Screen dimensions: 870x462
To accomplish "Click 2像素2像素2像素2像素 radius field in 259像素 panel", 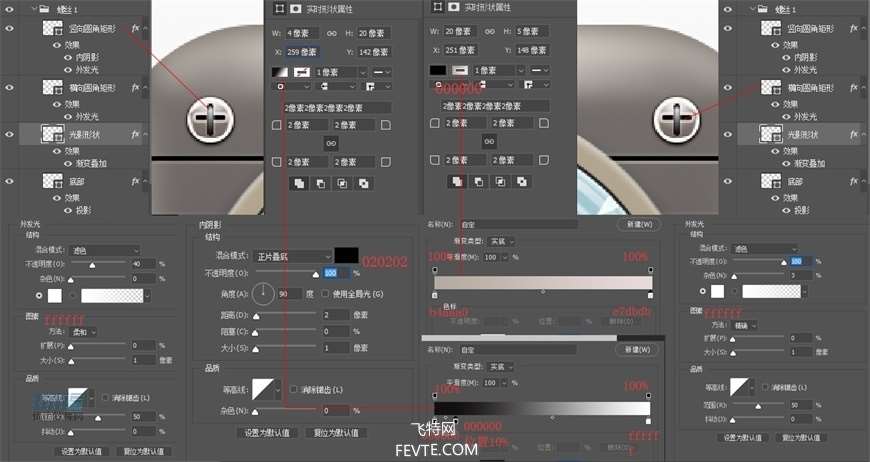I will point(337,108).
